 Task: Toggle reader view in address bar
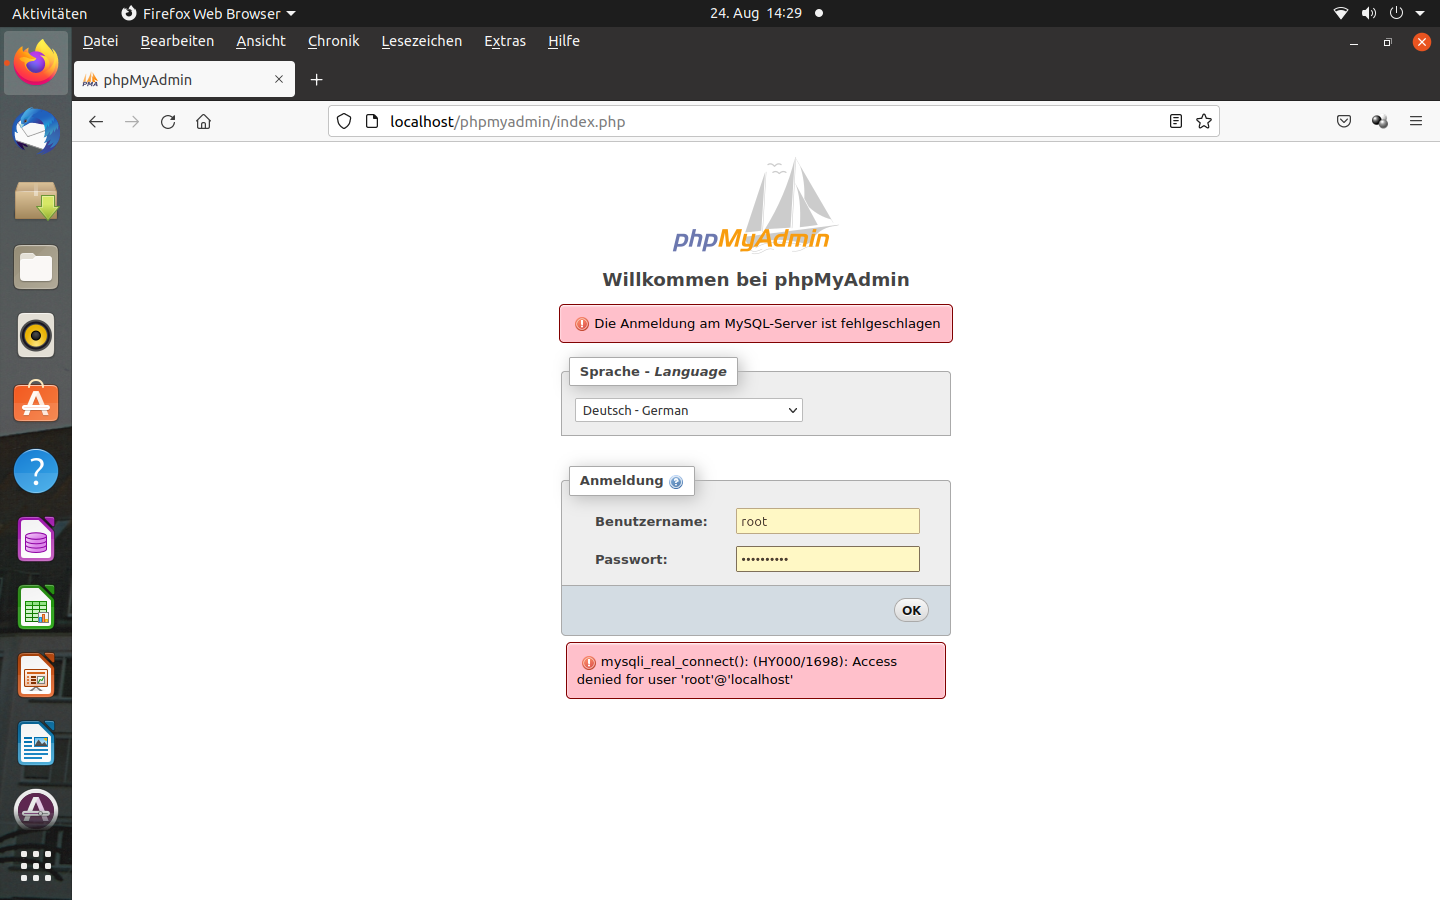[x=1176, y=121]
